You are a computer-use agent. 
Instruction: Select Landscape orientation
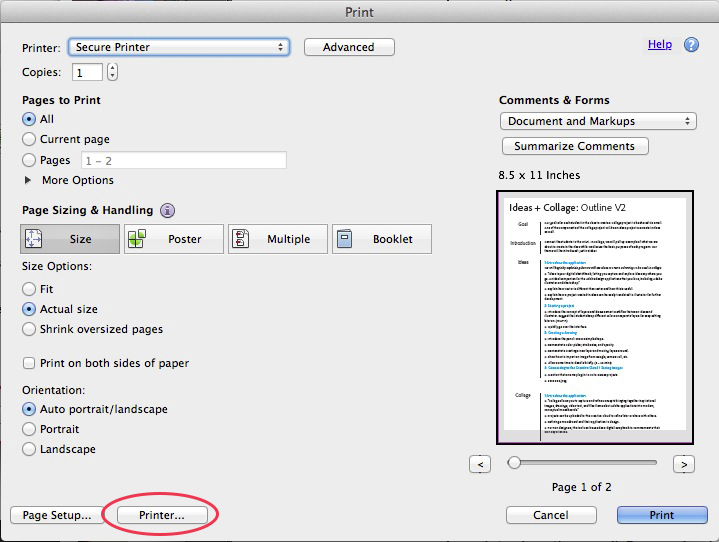point(30,449)
